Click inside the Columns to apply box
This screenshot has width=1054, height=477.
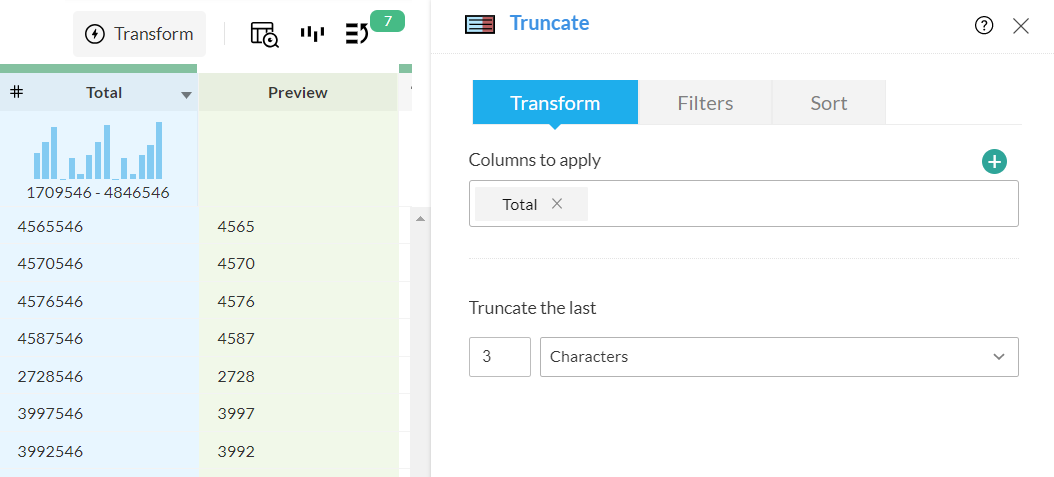(800, 204)
